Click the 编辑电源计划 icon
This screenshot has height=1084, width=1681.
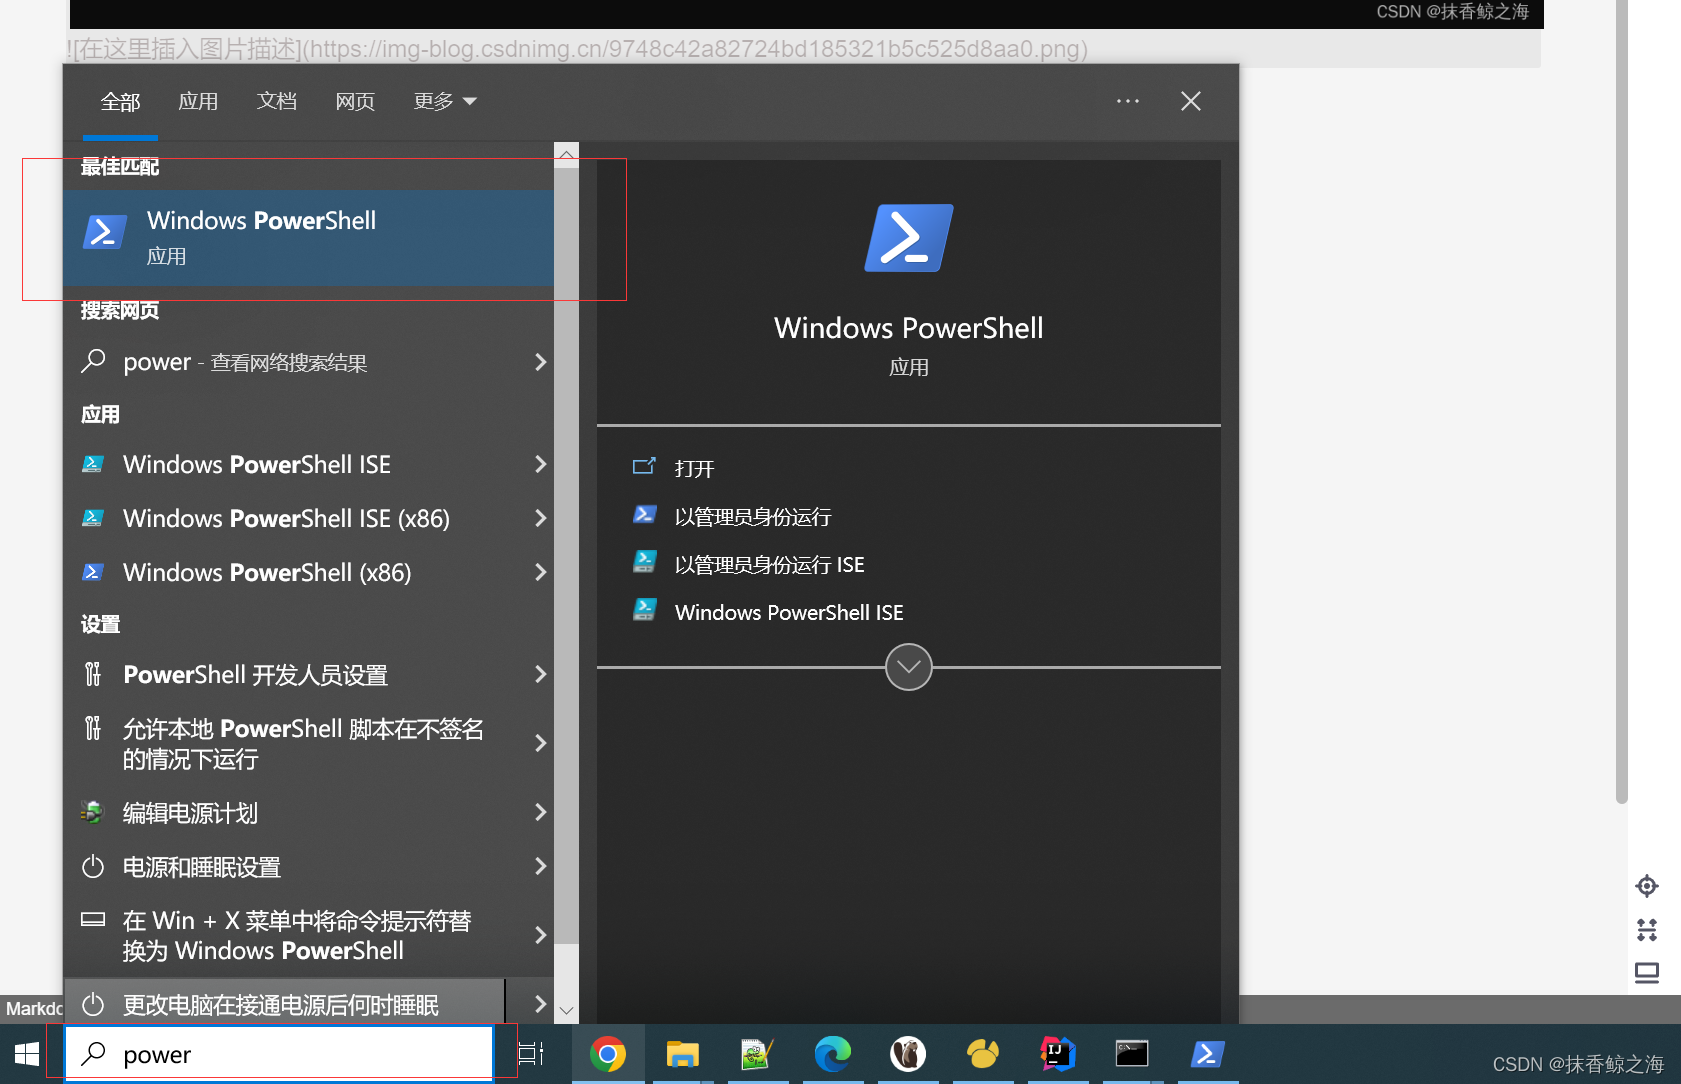point(92,812)
